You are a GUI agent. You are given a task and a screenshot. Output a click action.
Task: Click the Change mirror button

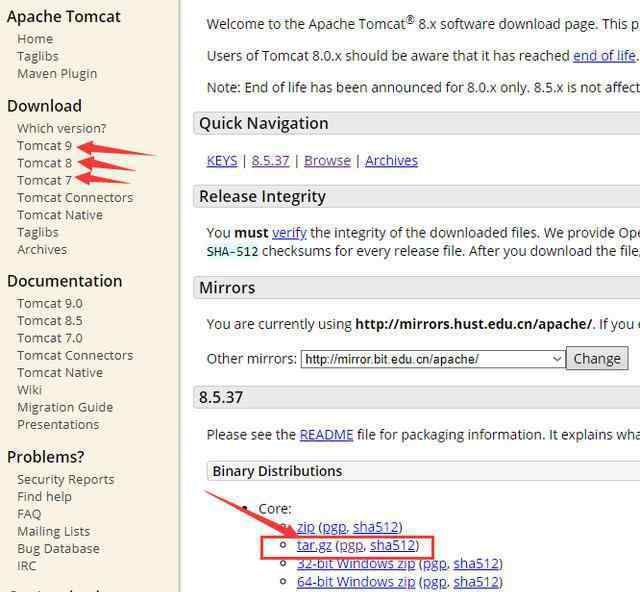[597, 358]
